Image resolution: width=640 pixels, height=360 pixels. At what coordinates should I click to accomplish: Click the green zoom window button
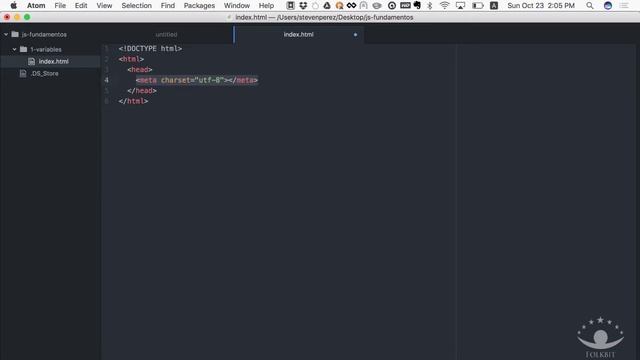[27, 17]
